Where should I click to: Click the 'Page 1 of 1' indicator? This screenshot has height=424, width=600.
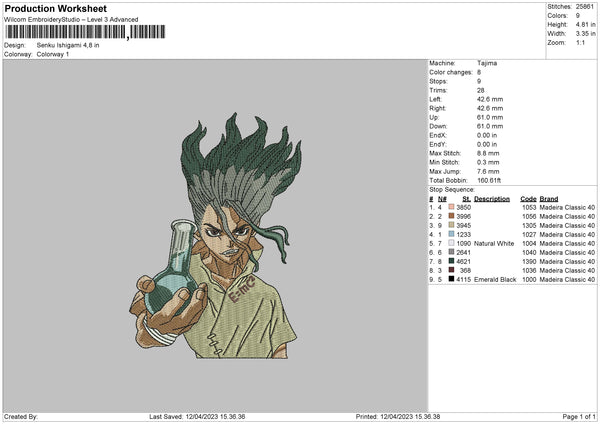[x=579, y=416]
